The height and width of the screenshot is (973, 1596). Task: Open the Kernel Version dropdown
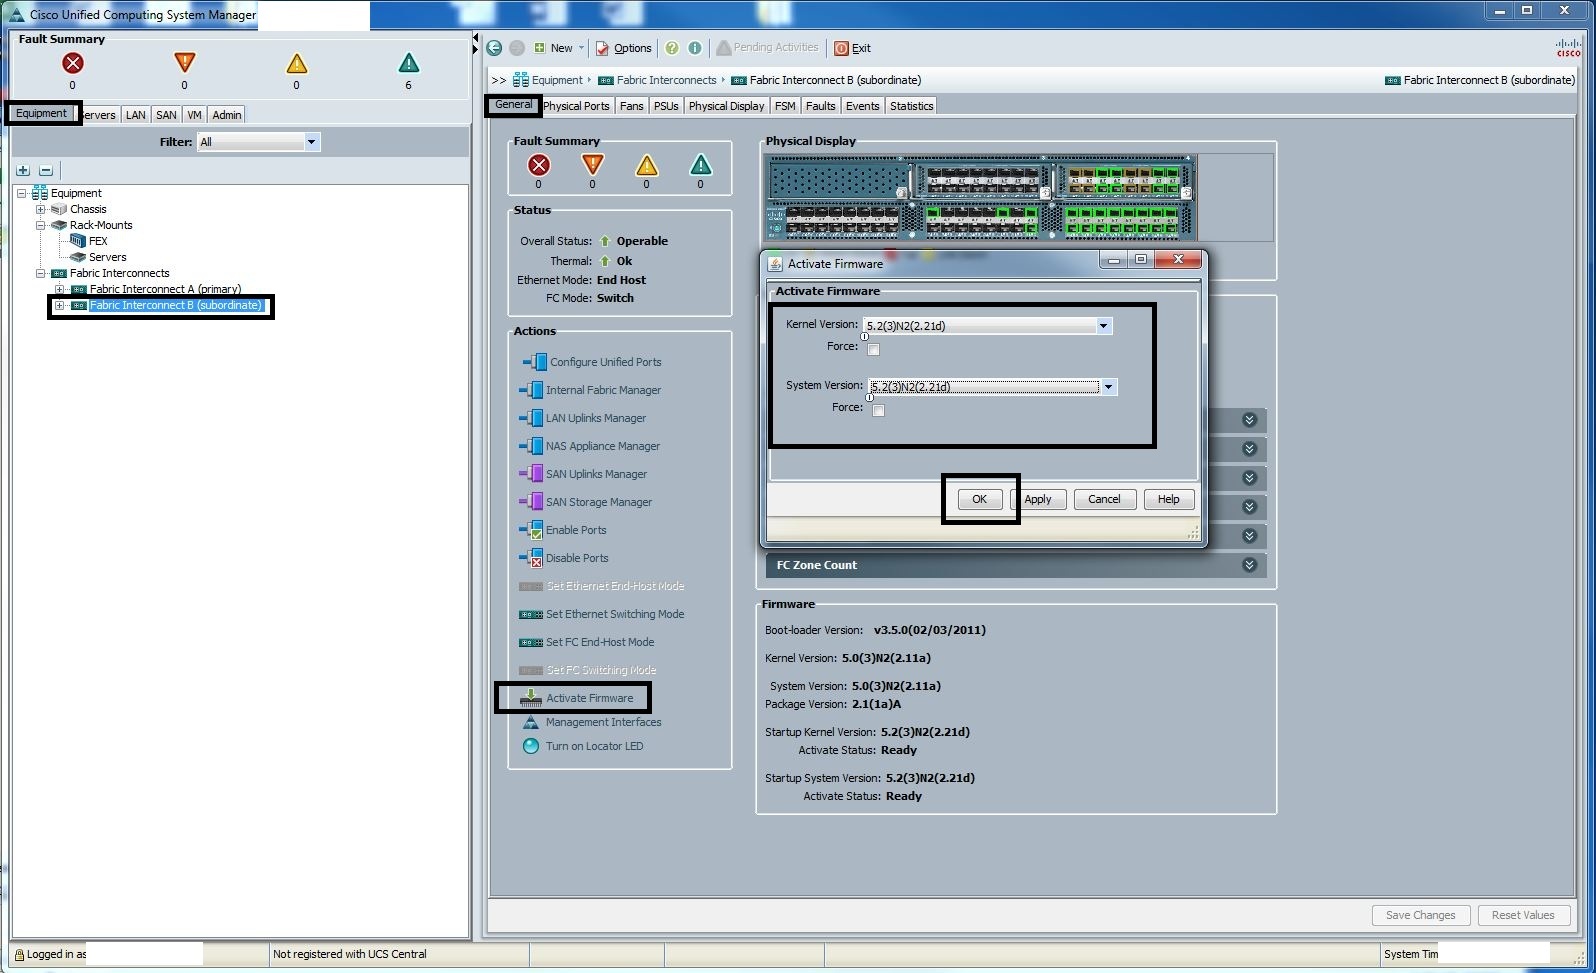tap(1103, 326)
